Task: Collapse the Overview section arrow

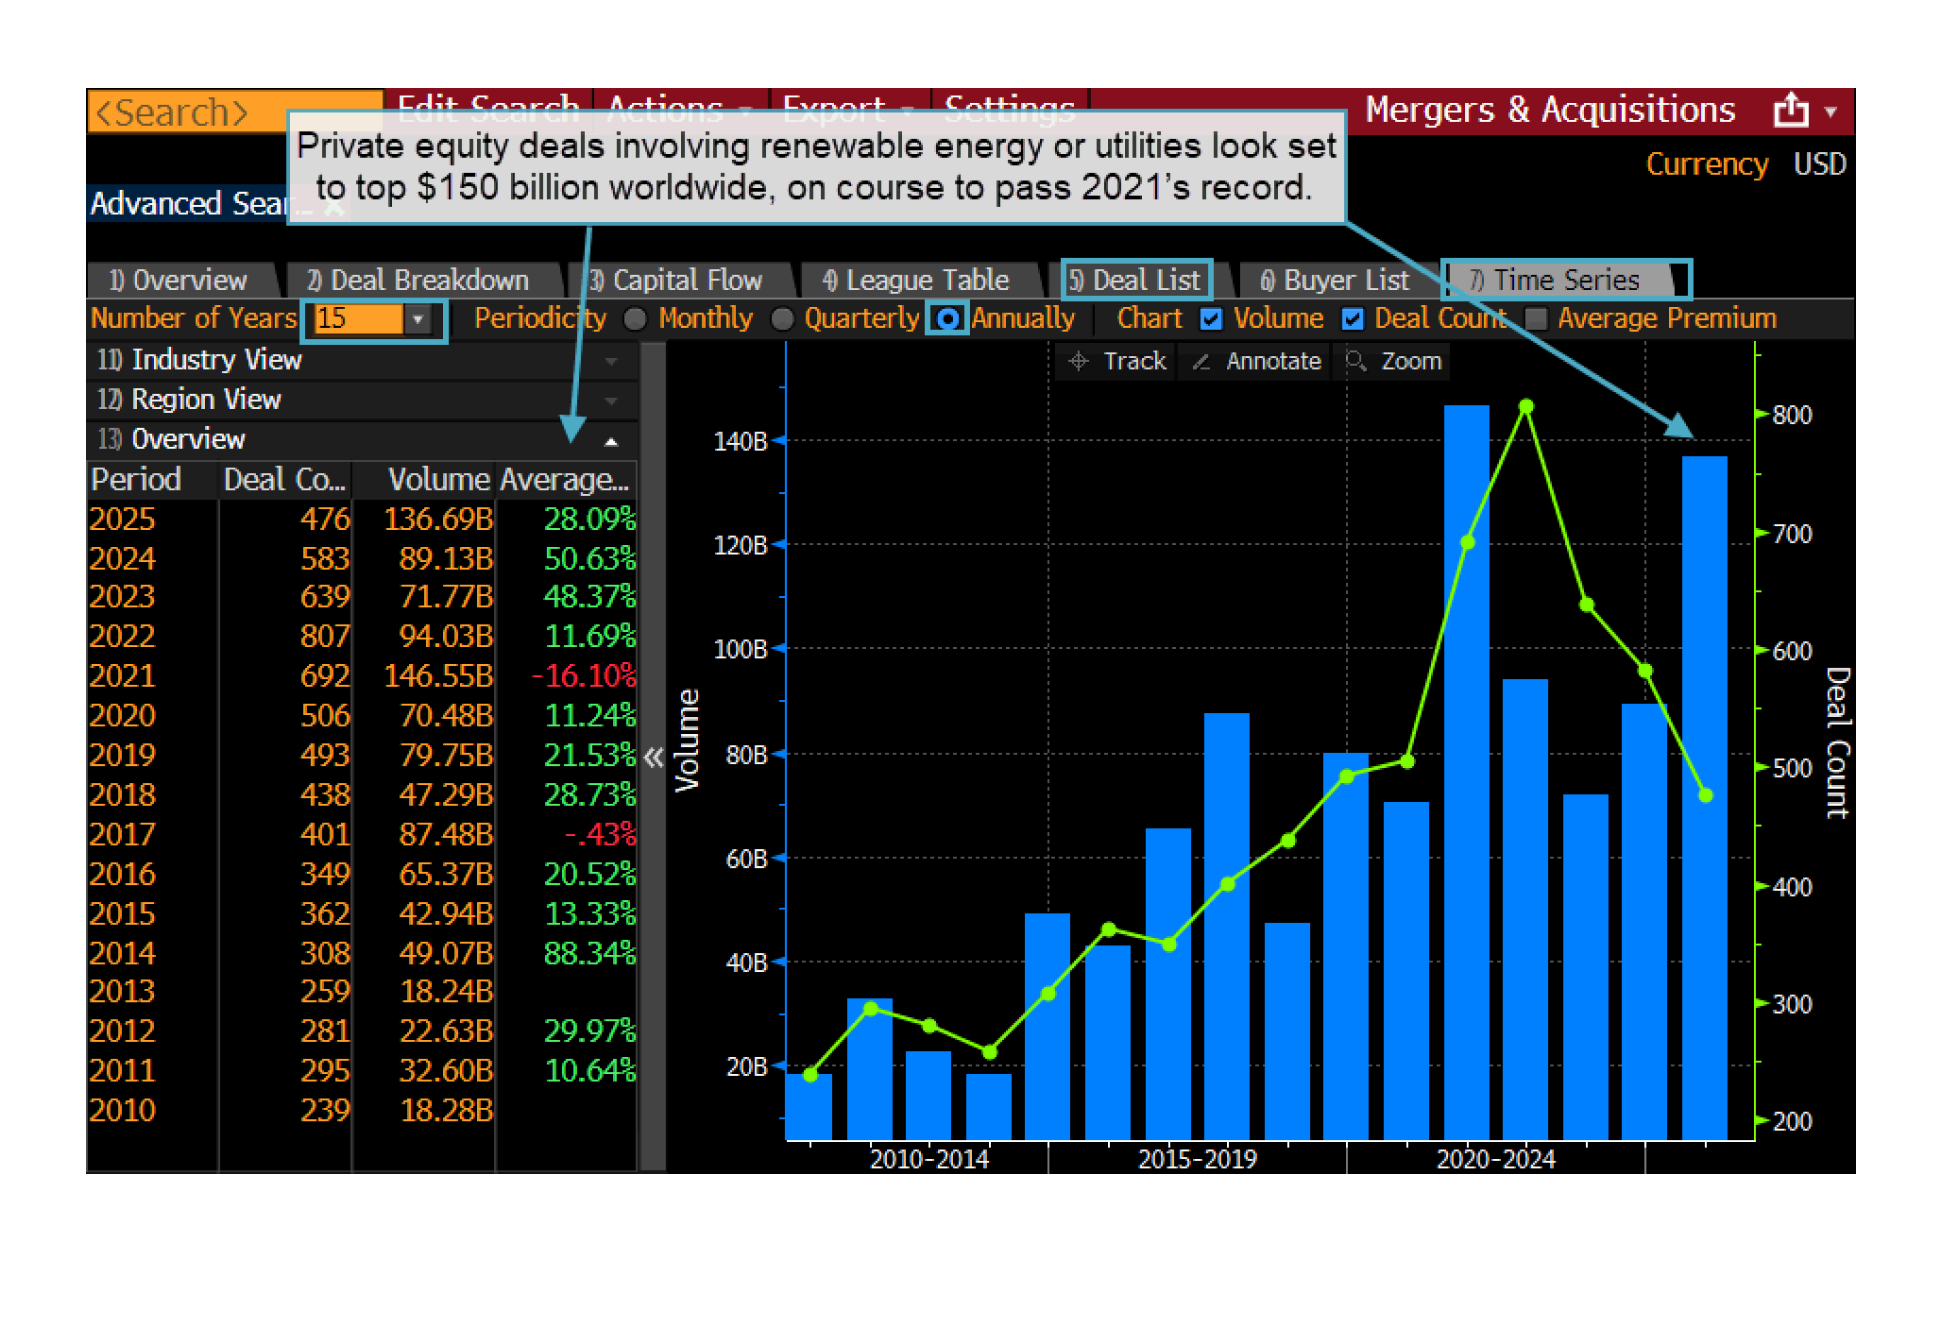Action: pyautogui.click(x=611, y=441)
